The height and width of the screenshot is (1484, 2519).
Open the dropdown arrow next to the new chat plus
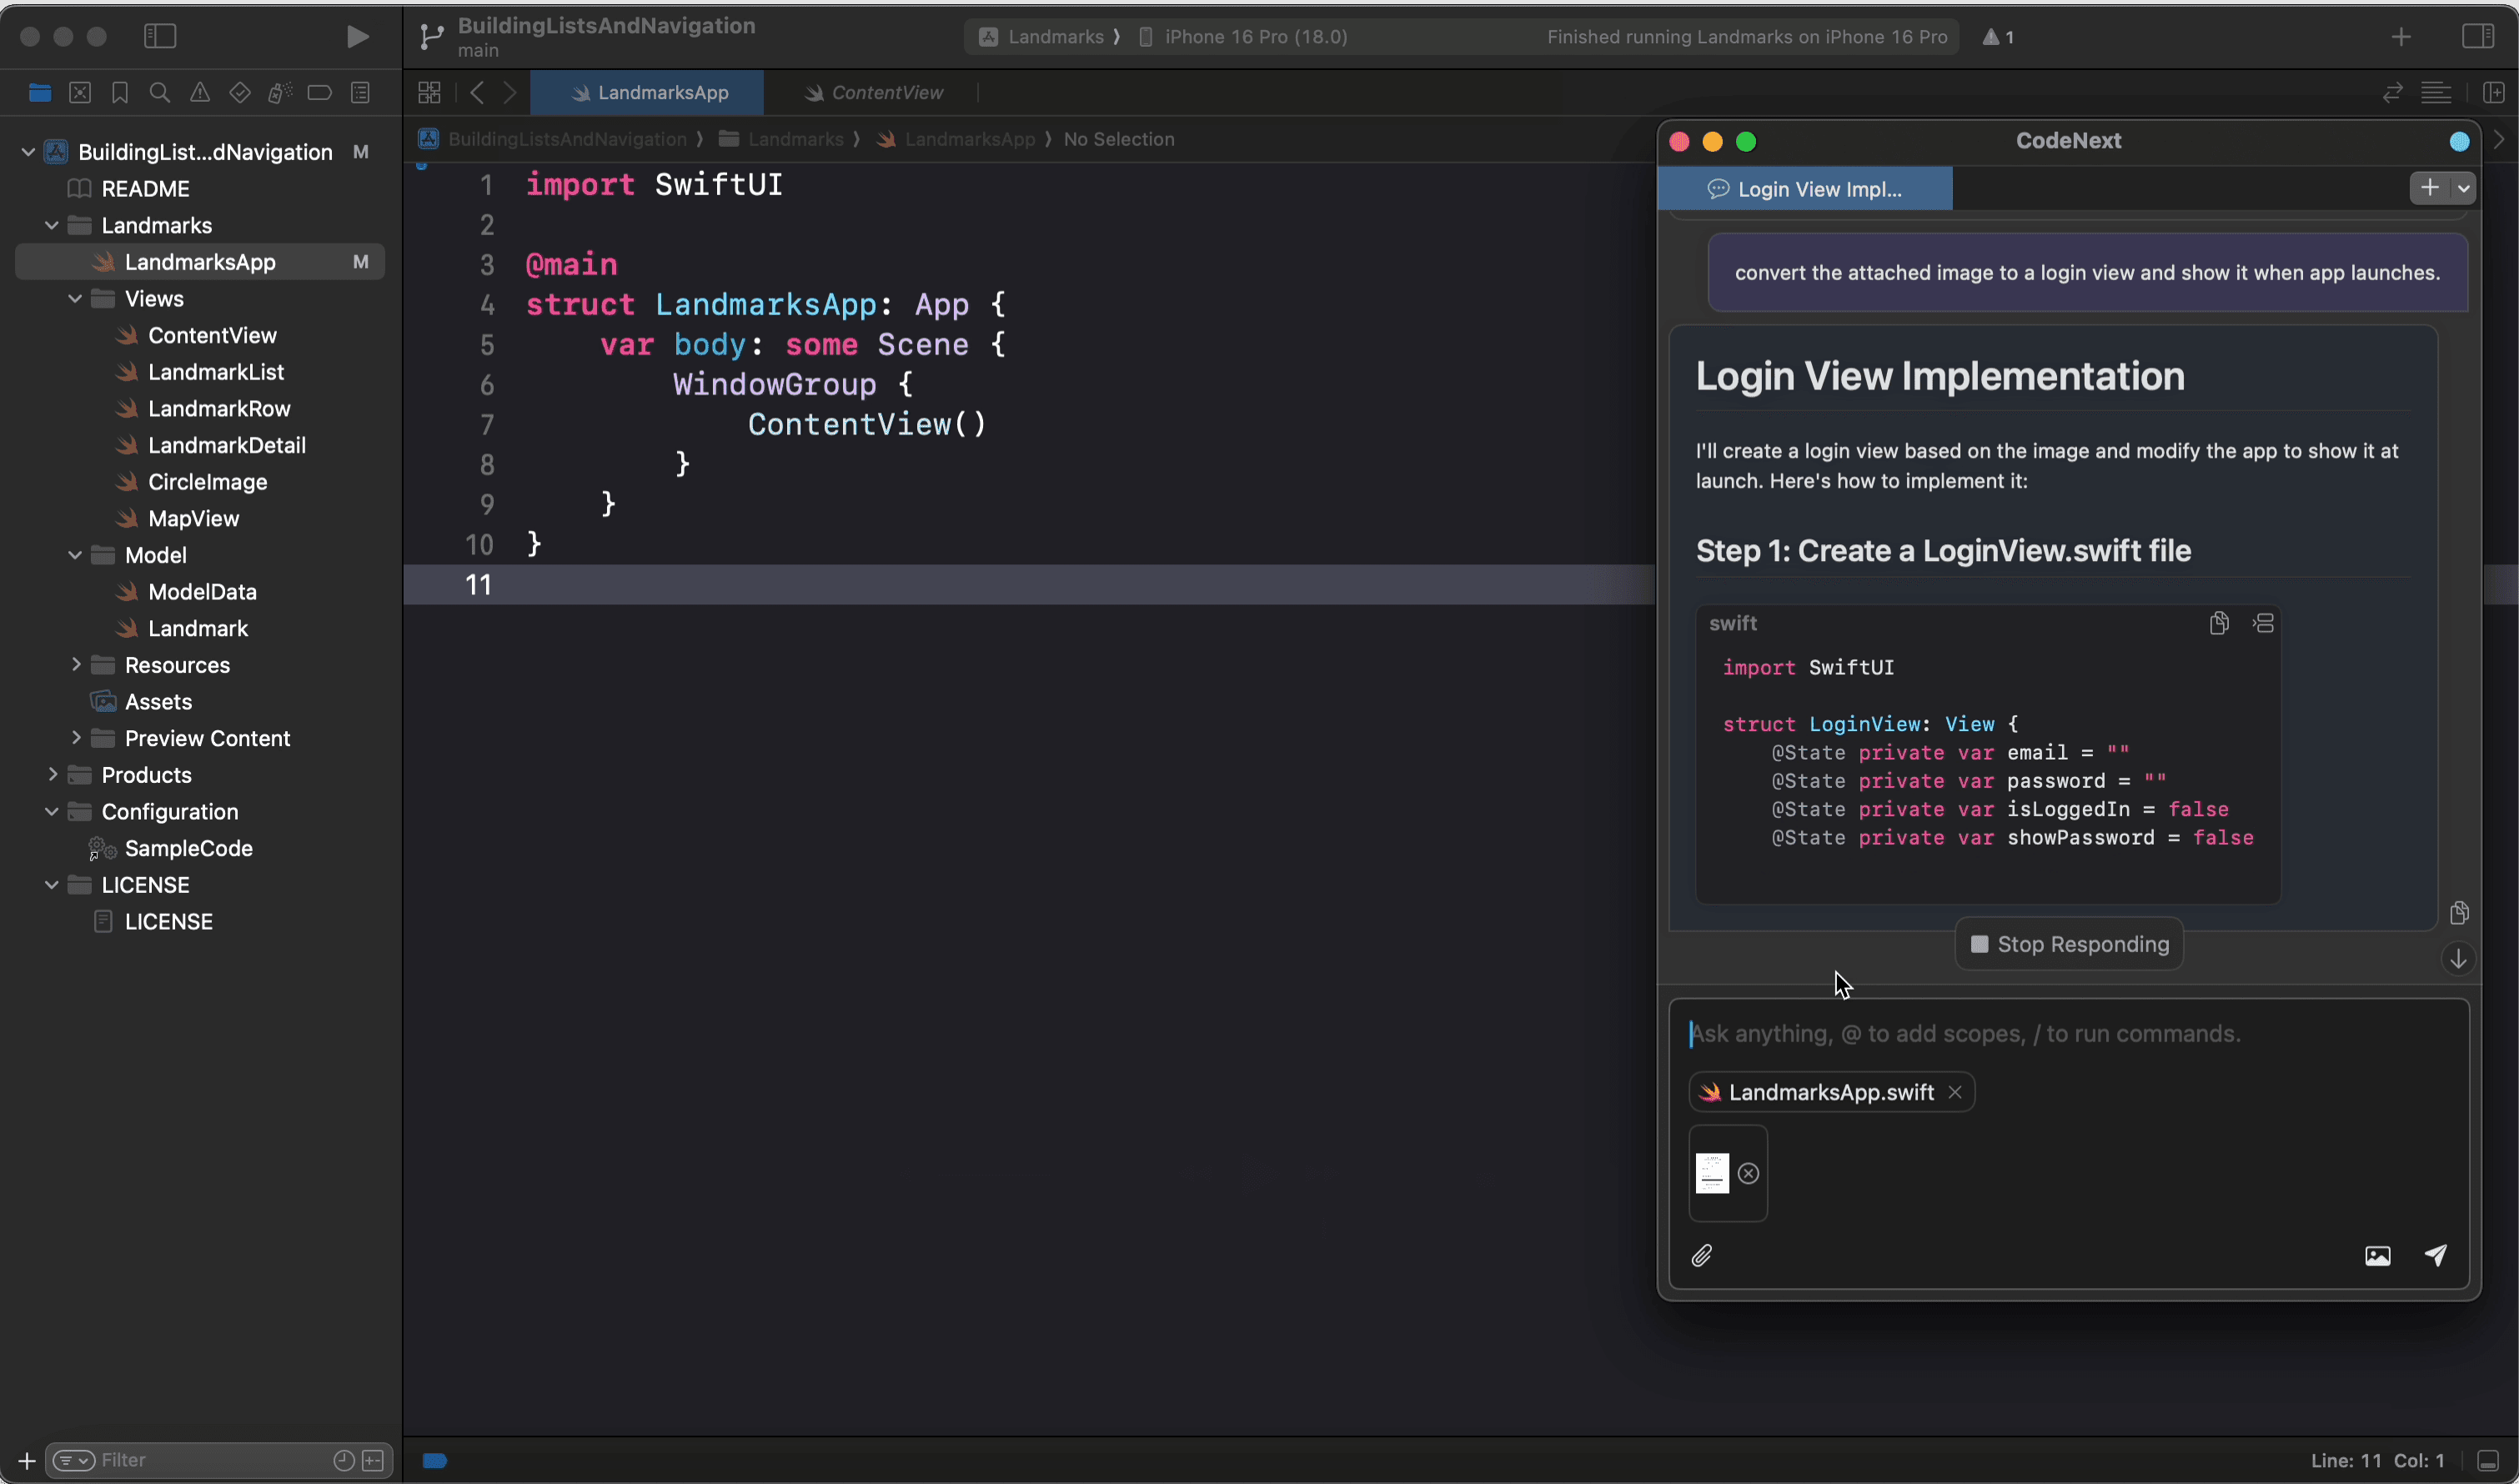point(2464,187)
